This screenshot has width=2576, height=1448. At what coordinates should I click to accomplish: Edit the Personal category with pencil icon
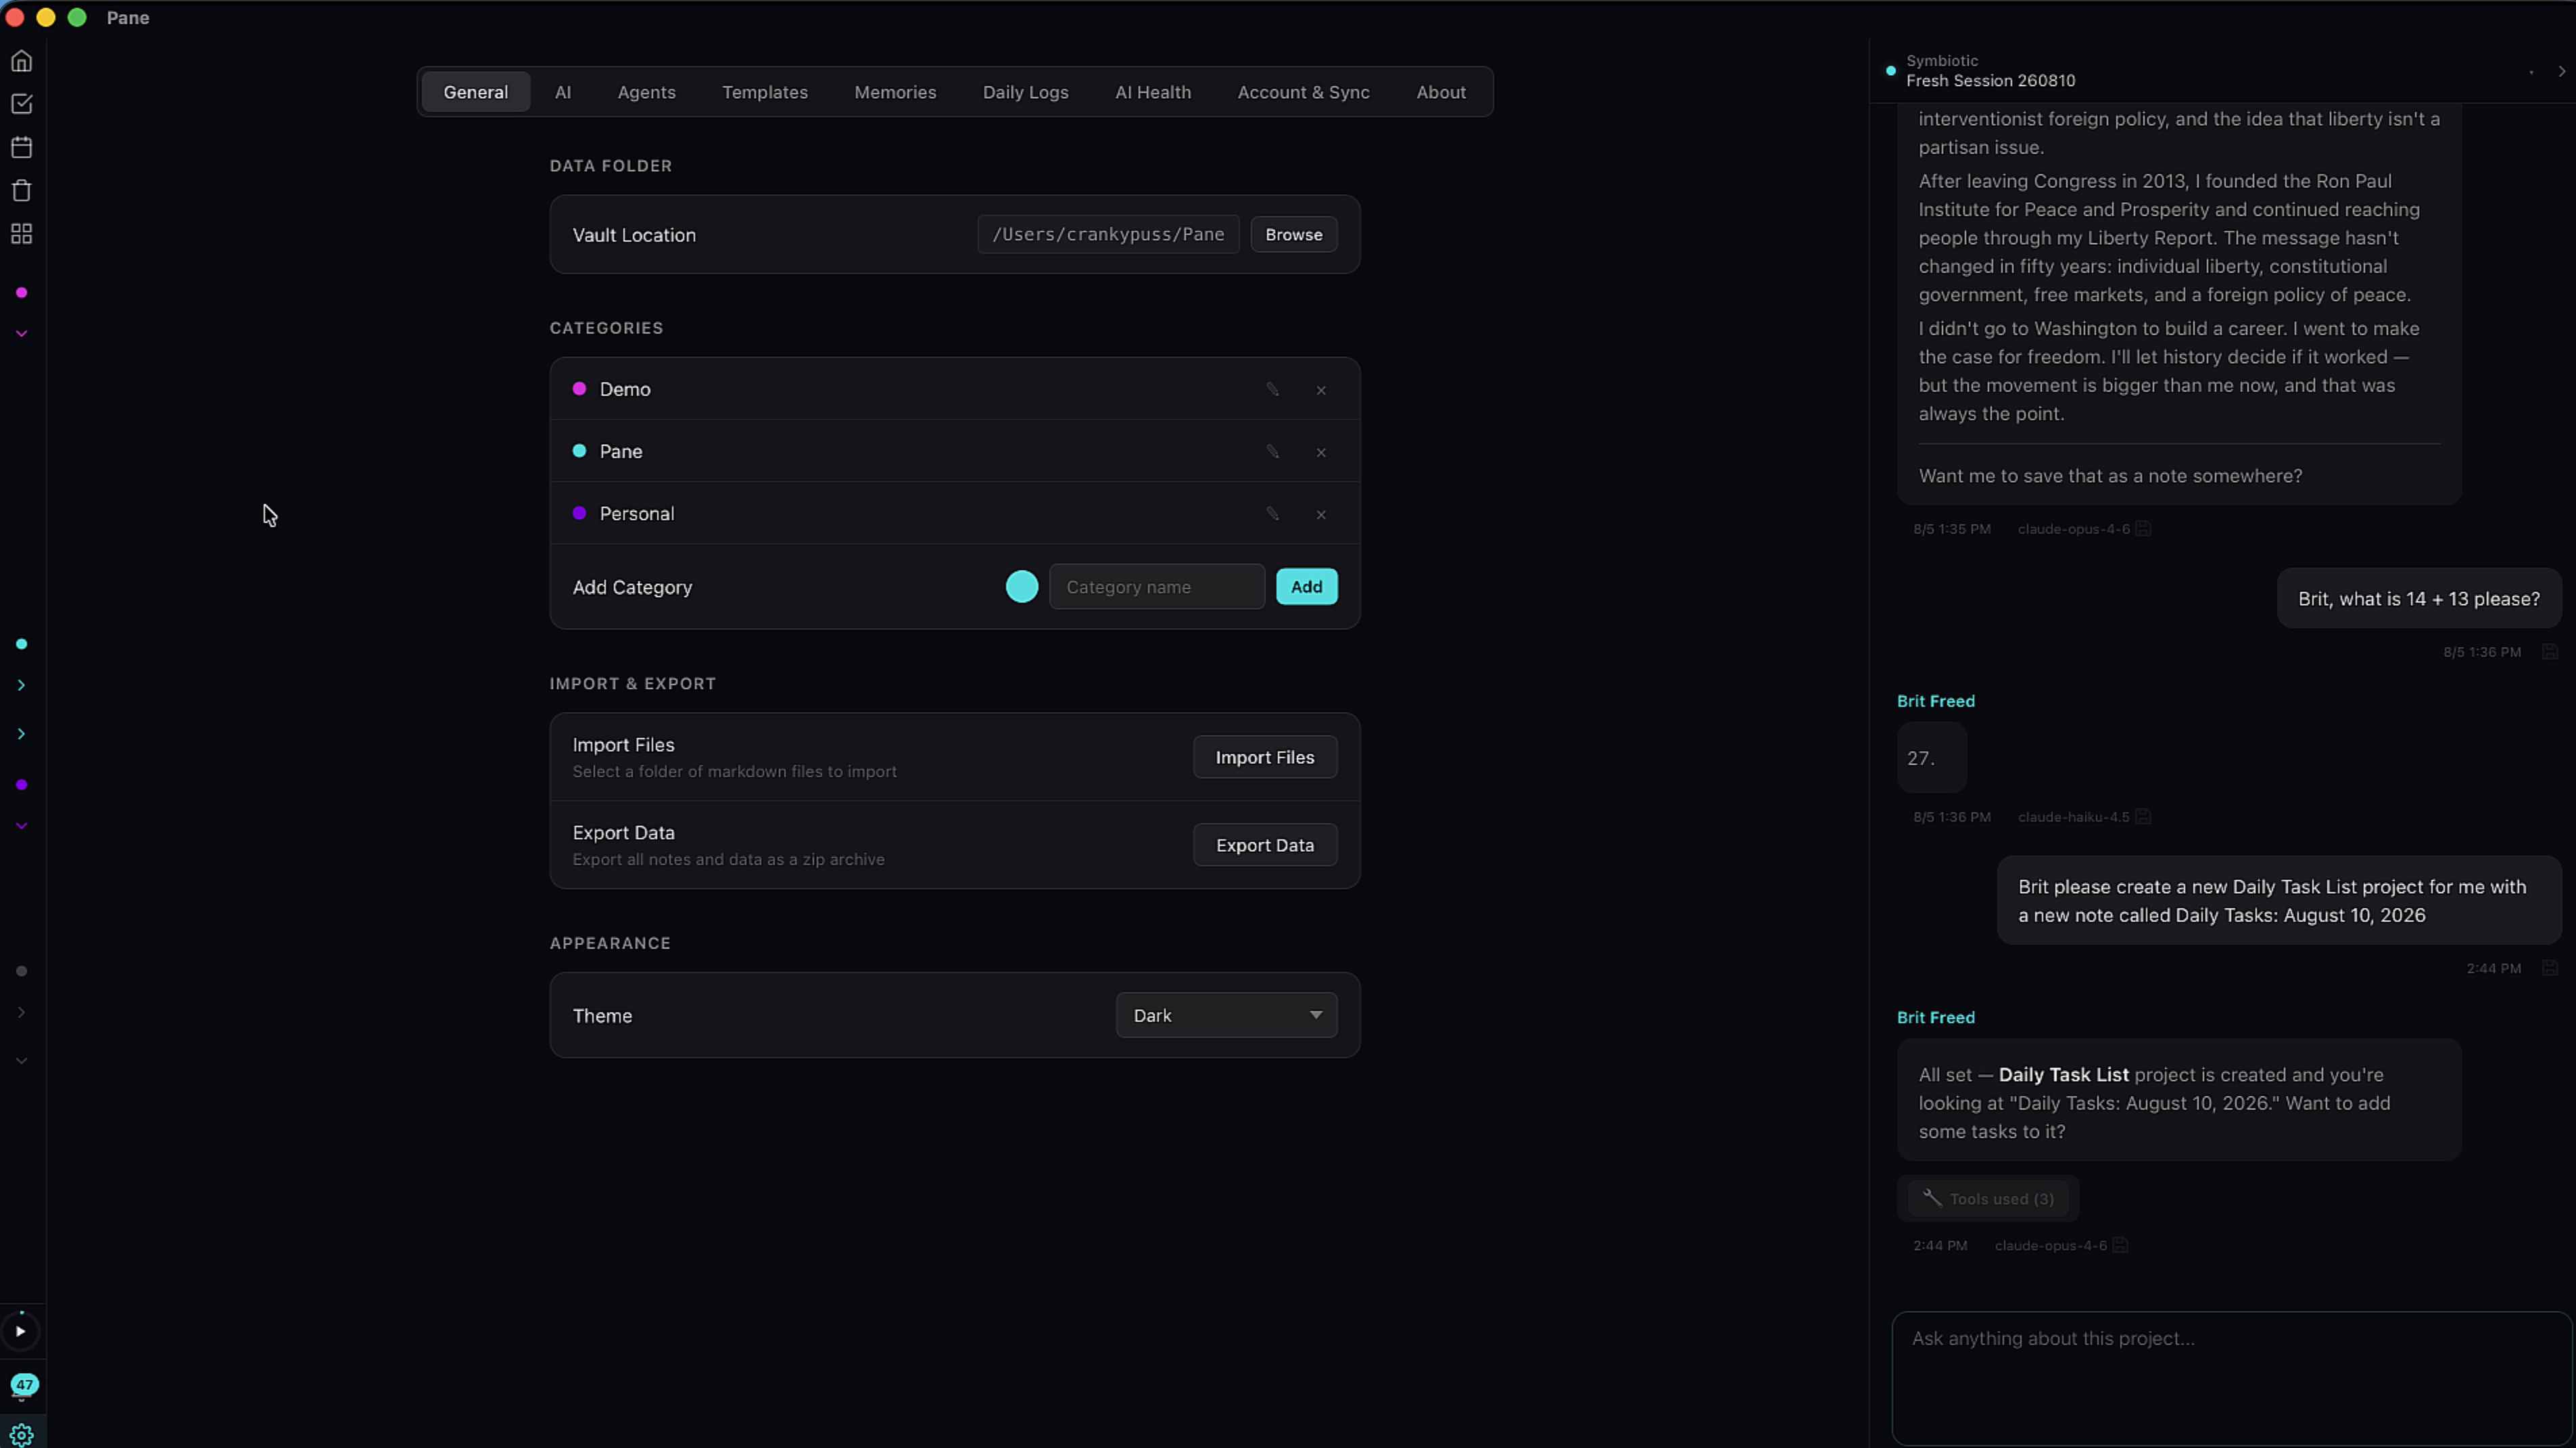[1272, 513]
